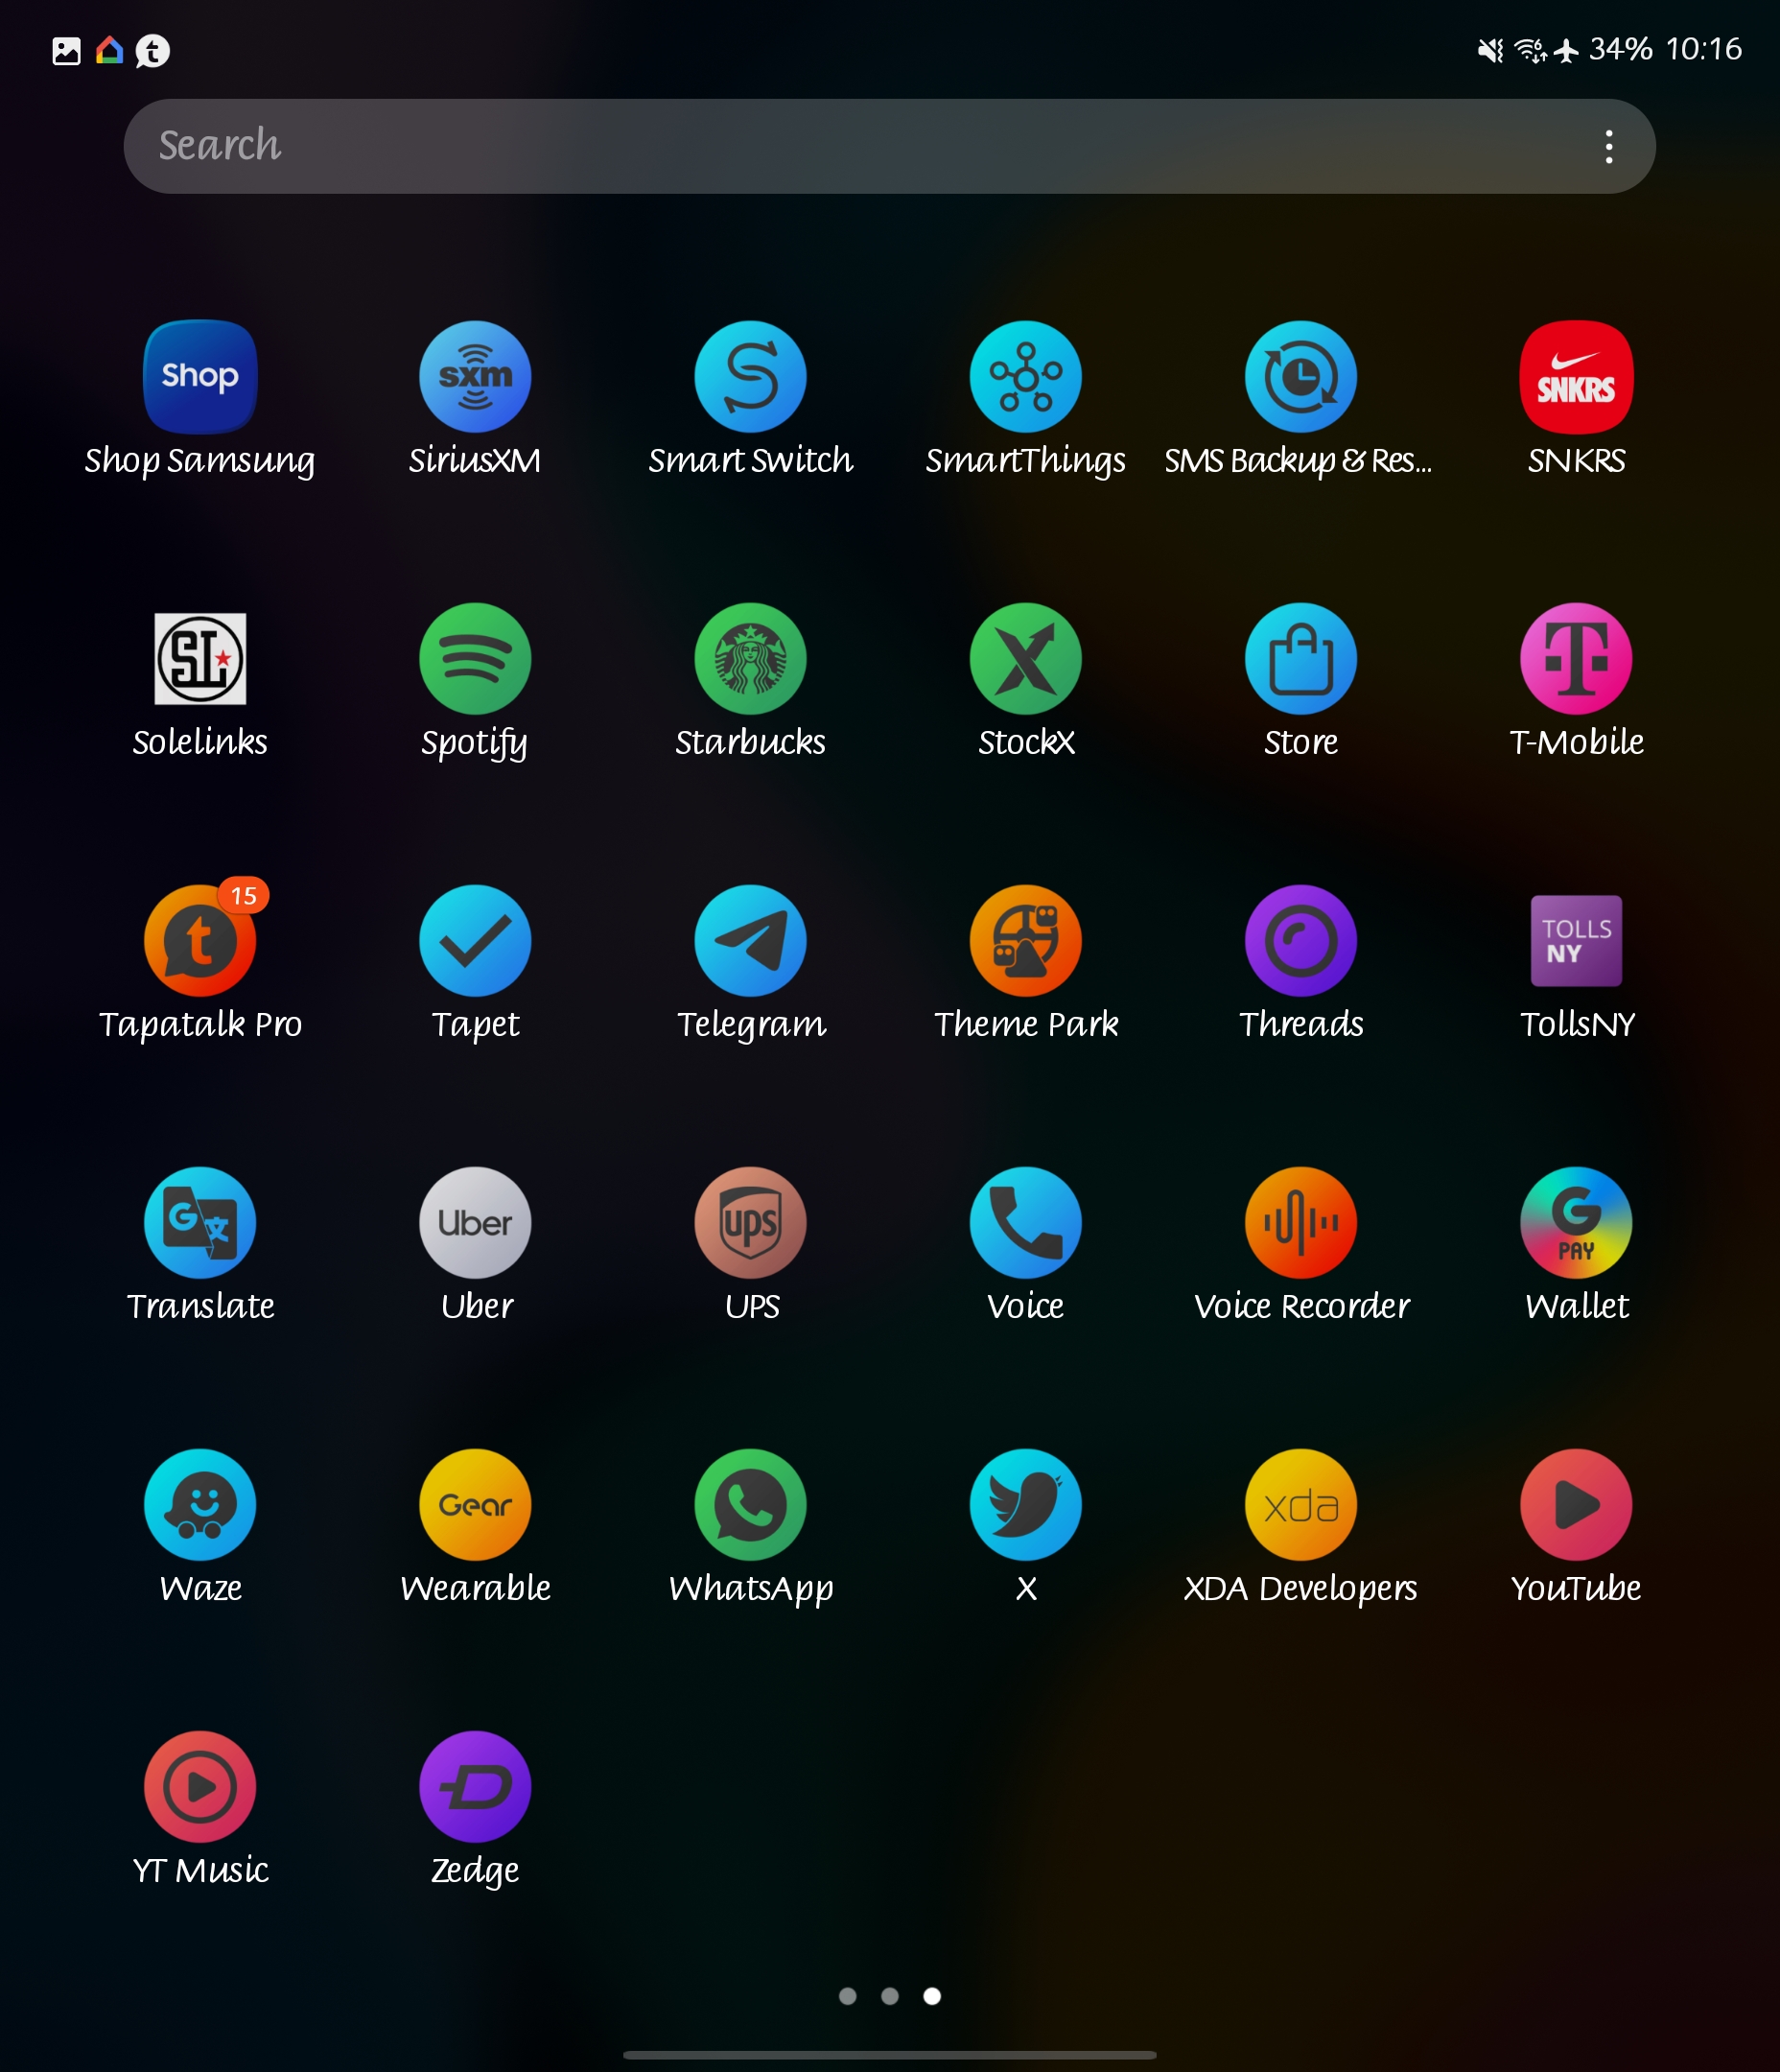Viewport: 1780px width, 2072px height.
Task: Launch the Nike SNKRS app
Action: click(x=1576, y=377)
